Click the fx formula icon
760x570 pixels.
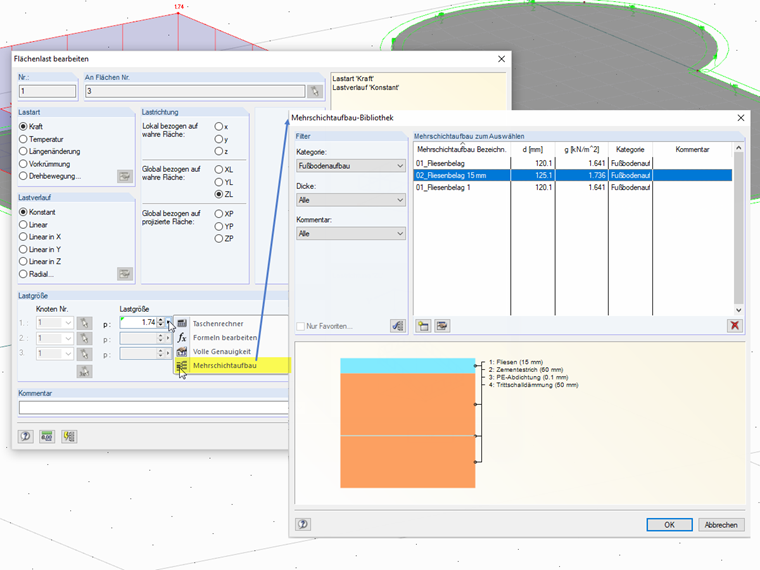click(x=182, y=337)
